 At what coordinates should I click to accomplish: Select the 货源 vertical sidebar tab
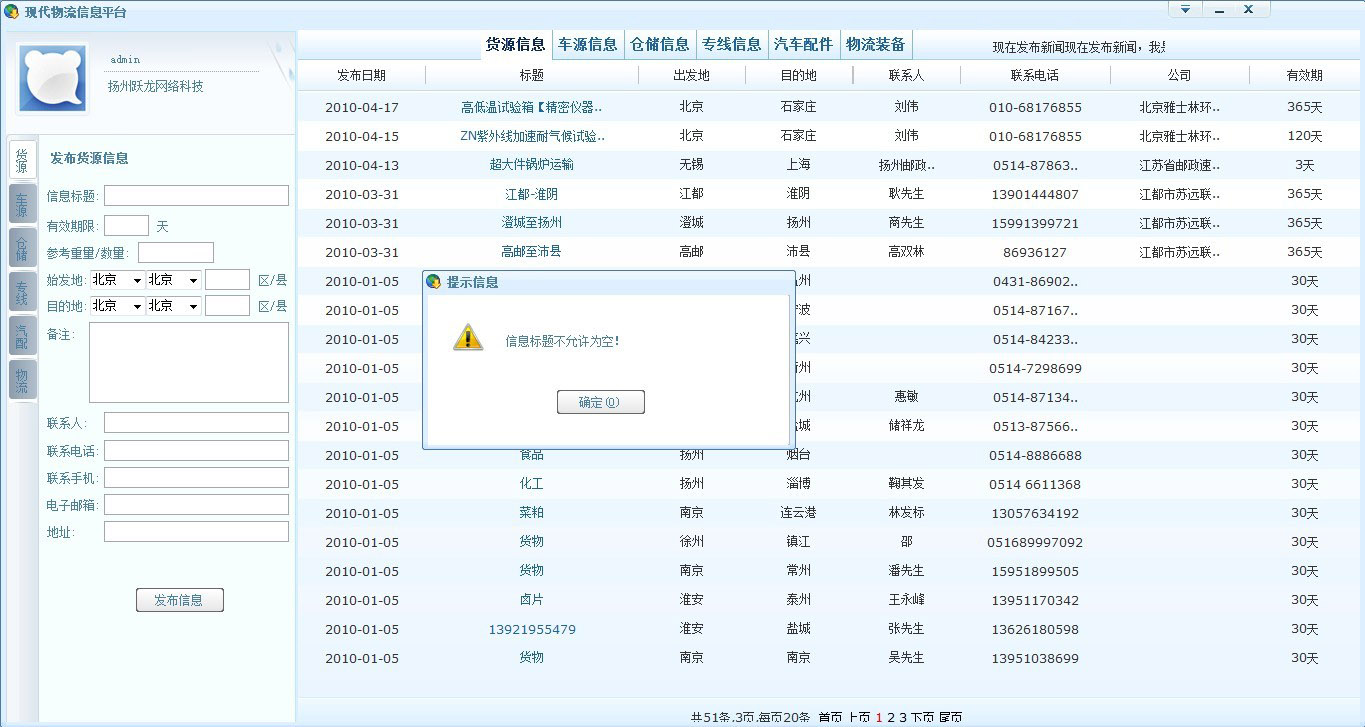coord(22,160)
